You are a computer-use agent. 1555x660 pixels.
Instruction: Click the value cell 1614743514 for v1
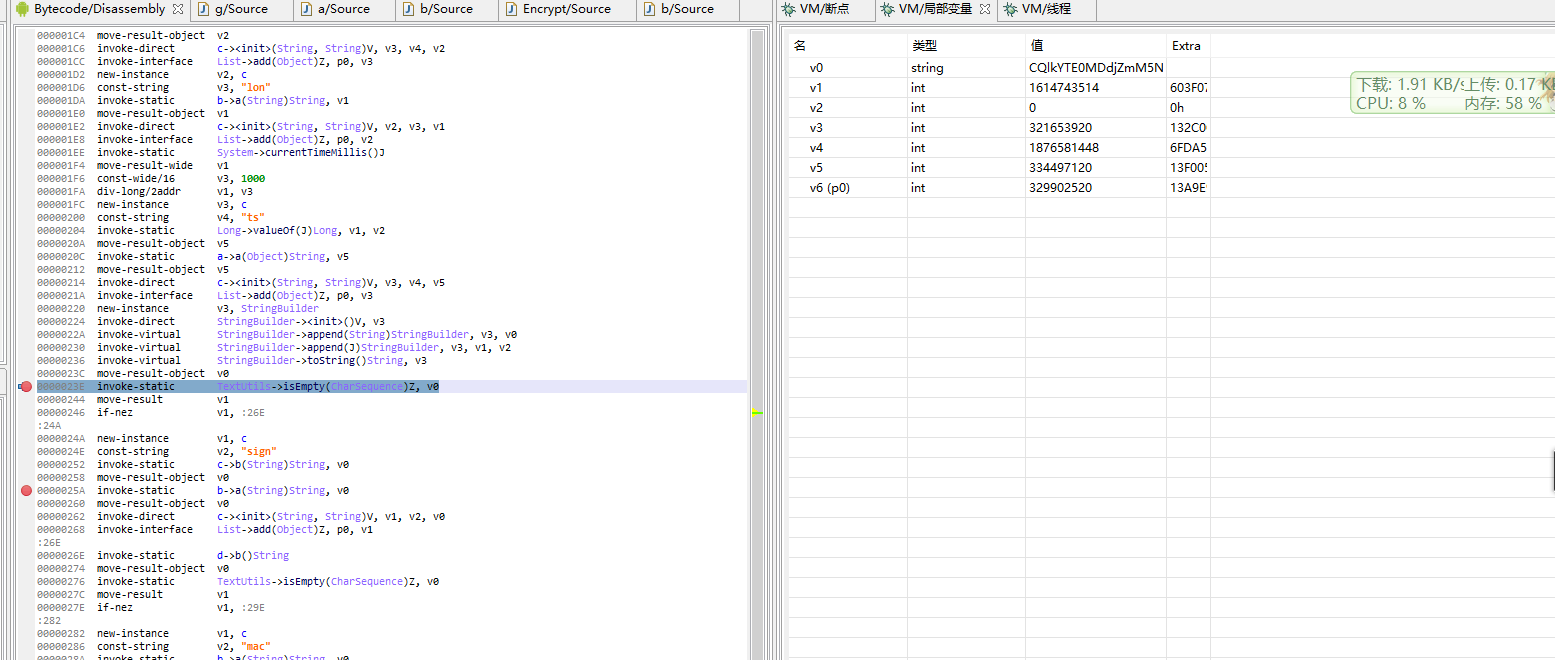point(1064,88)
